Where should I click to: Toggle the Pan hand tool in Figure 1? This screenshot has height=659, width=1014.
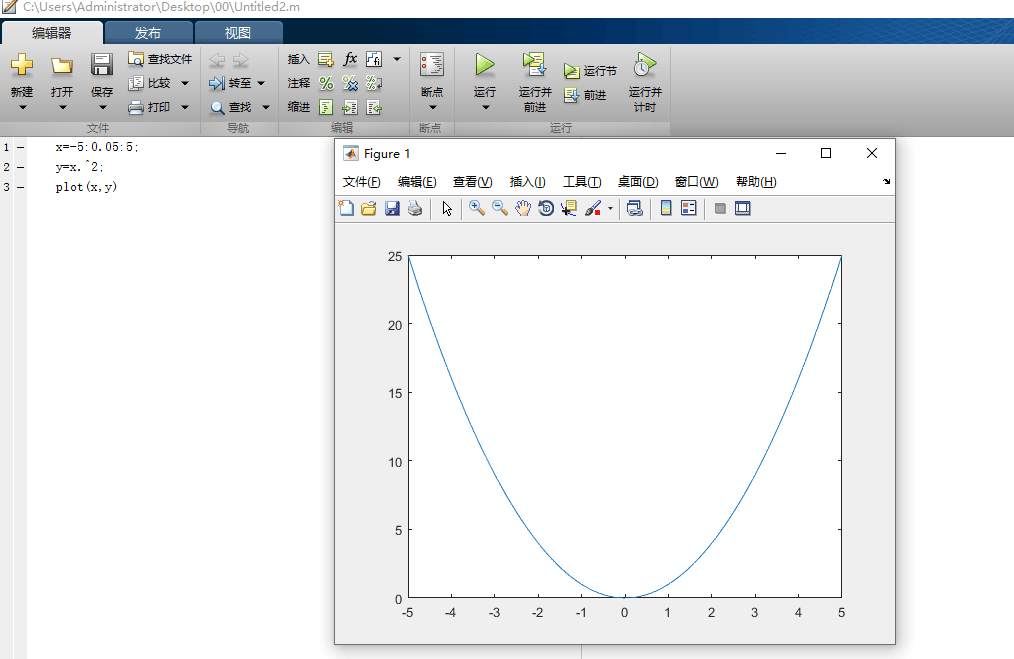pos(523,208)
